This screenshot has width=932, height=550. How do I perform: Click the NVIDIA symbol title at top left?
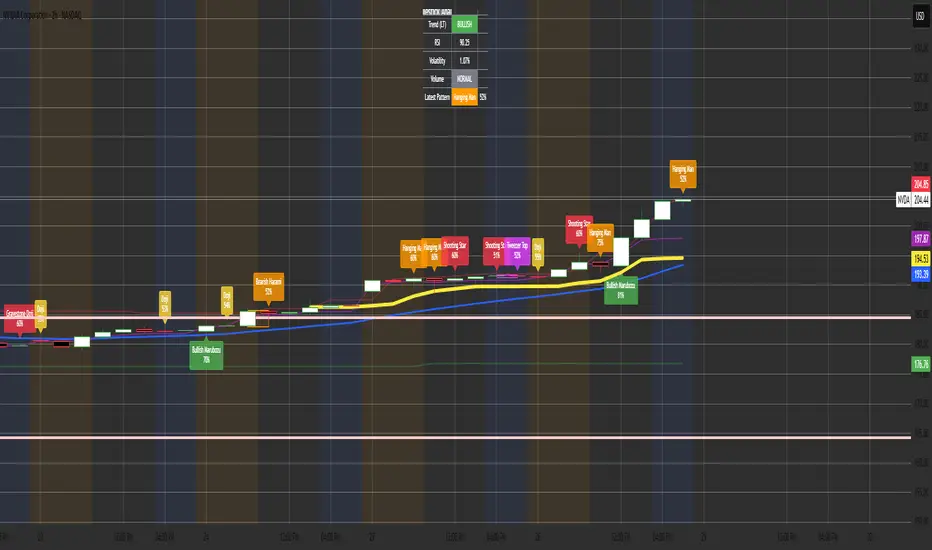pyautogui.click(x=42, y=15)
